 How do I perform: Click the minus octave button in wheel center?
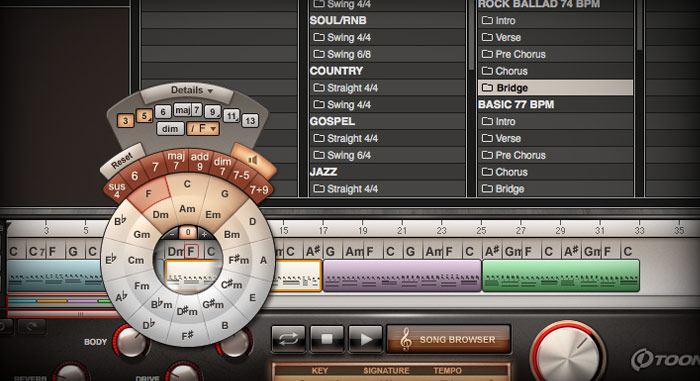(x=172, y=233)
